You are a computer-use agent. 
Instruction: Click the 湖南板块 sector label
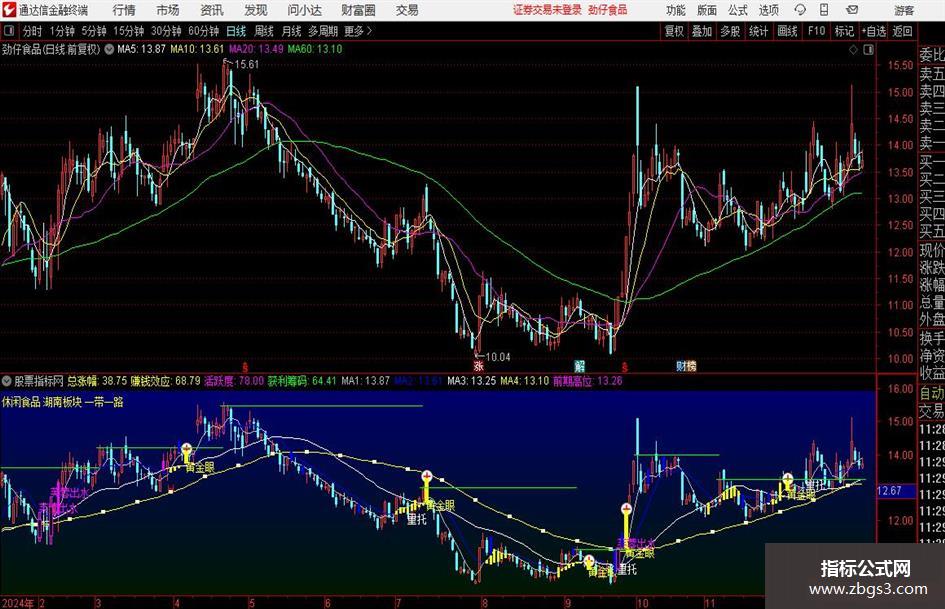(x=63, y=402)
